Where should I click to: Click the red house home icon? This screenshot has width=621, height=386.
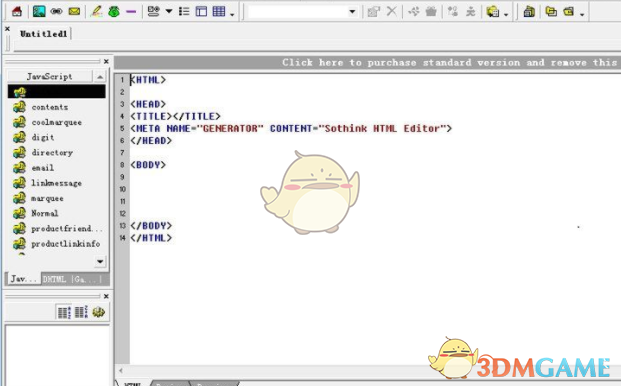click(17, 11)
